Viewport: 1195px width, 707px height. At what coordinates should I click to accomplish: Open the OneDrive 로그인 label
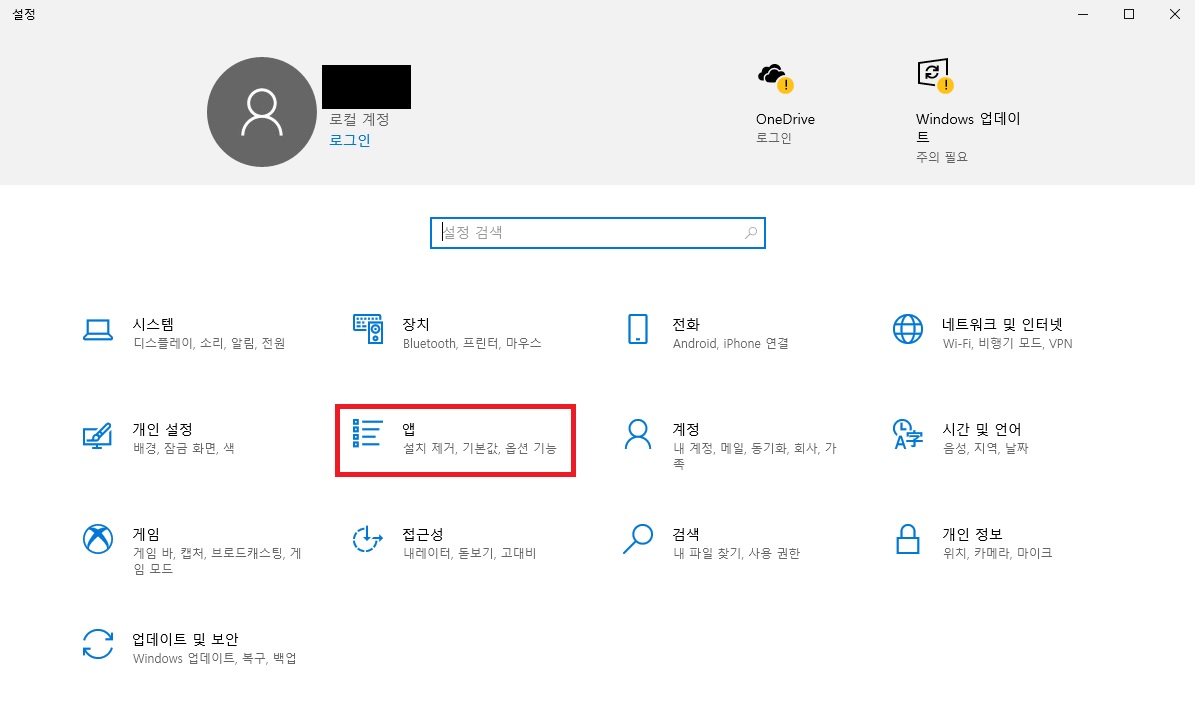pyautogui.click(x=774, y=138)
